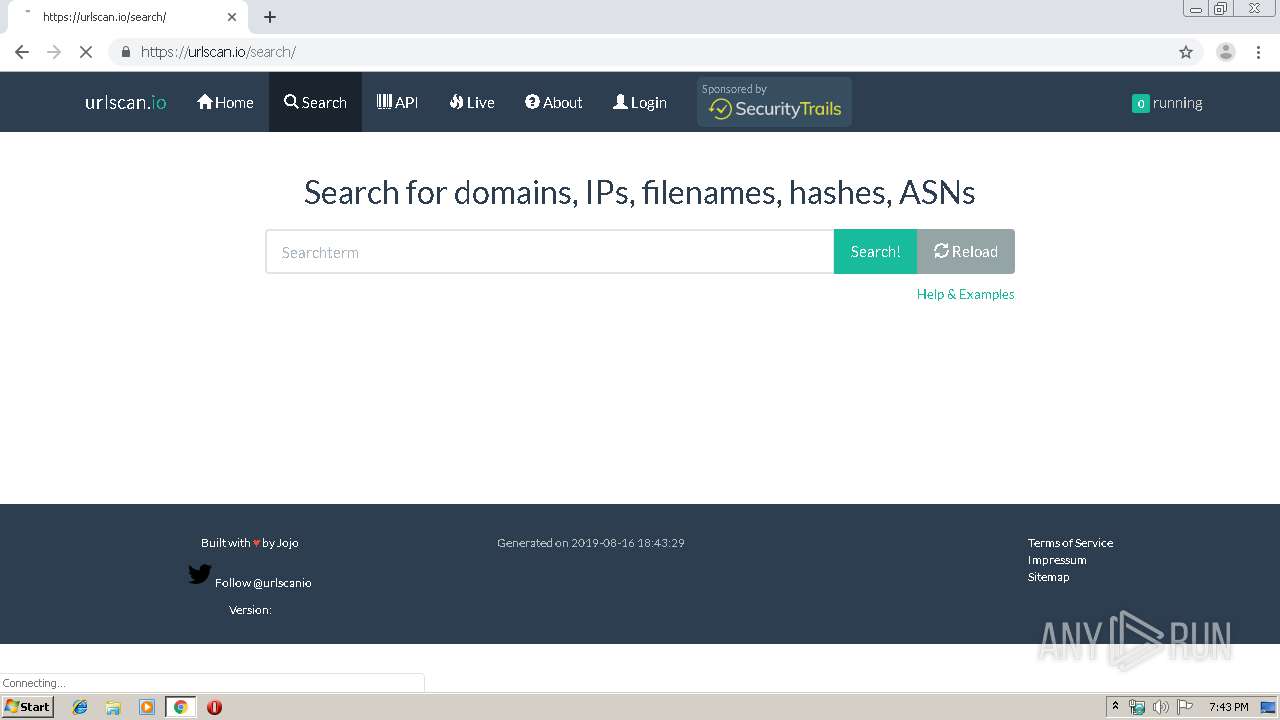This screenshot has height=720, width=1280.
Task: Click the taskbar clock 7:43 PM
Action: 1228,707
